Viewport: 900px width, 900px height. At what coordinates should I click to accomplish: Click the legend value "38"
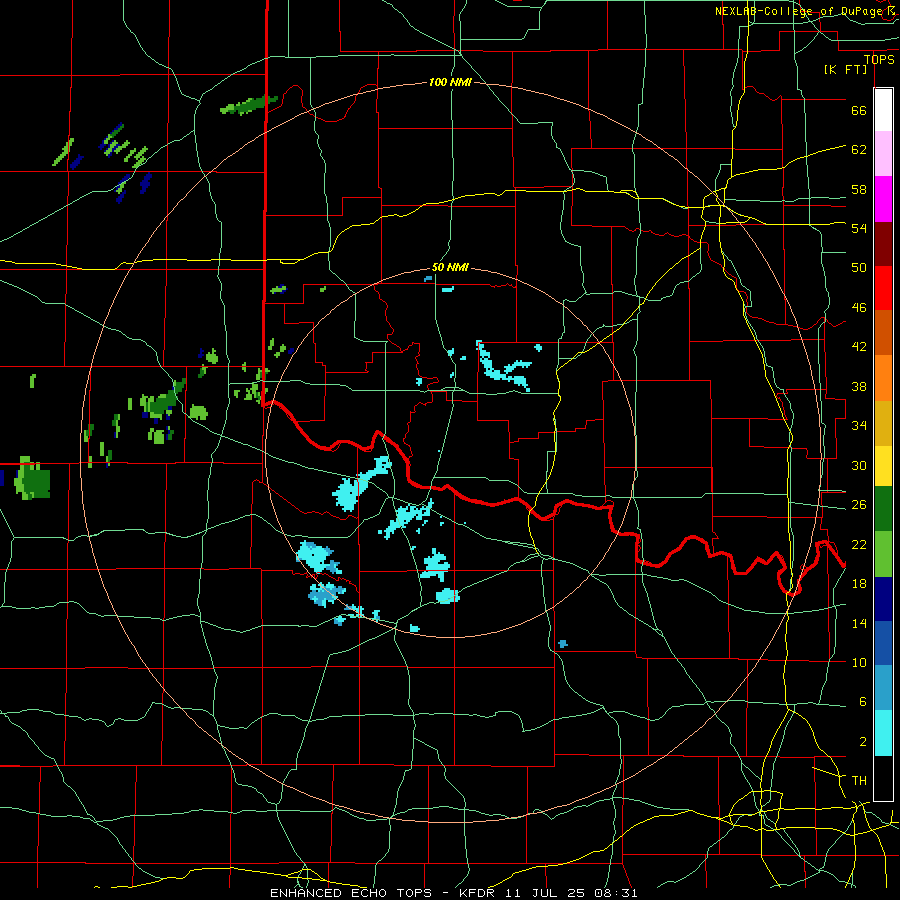[x=859, y=386]
